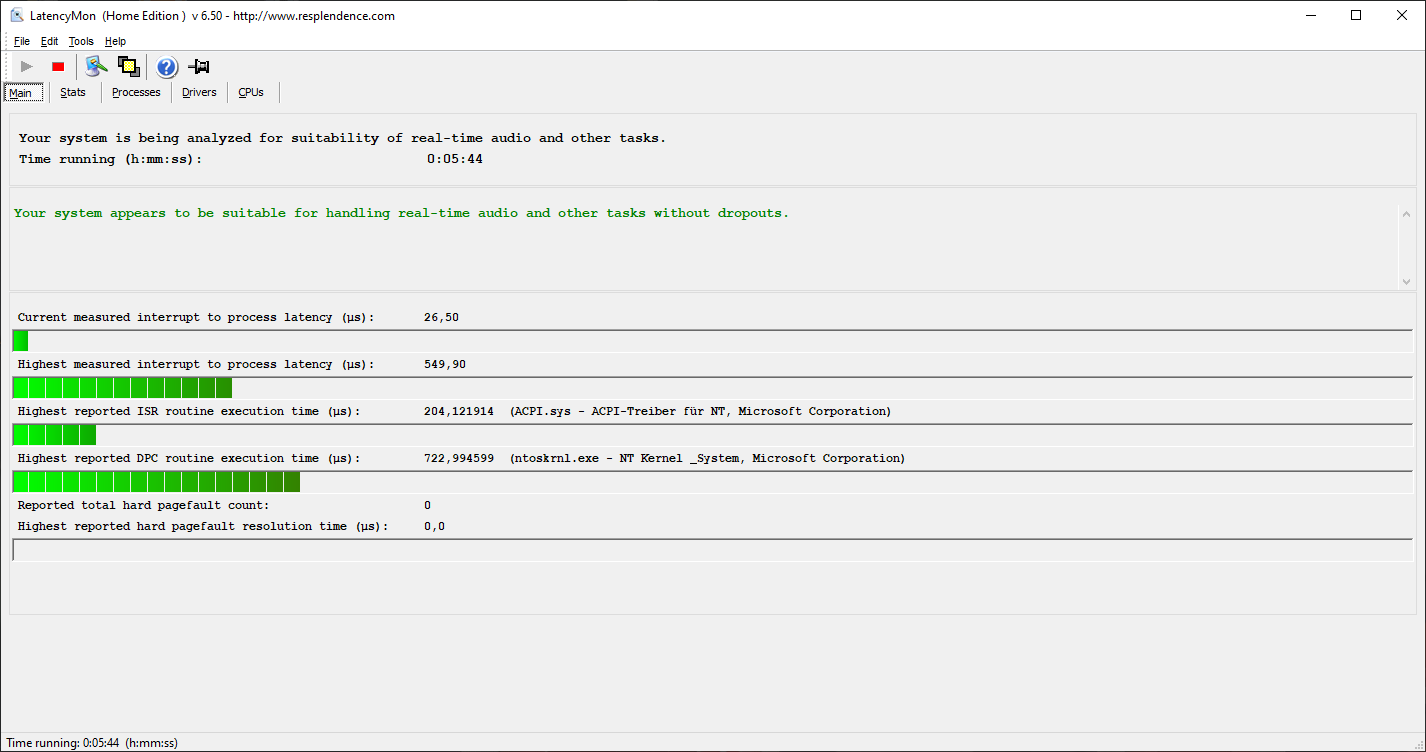The height and width of the screenshot is (752, 1426).
Task: Open the Tools menu
Action: [x=81, y=41]
